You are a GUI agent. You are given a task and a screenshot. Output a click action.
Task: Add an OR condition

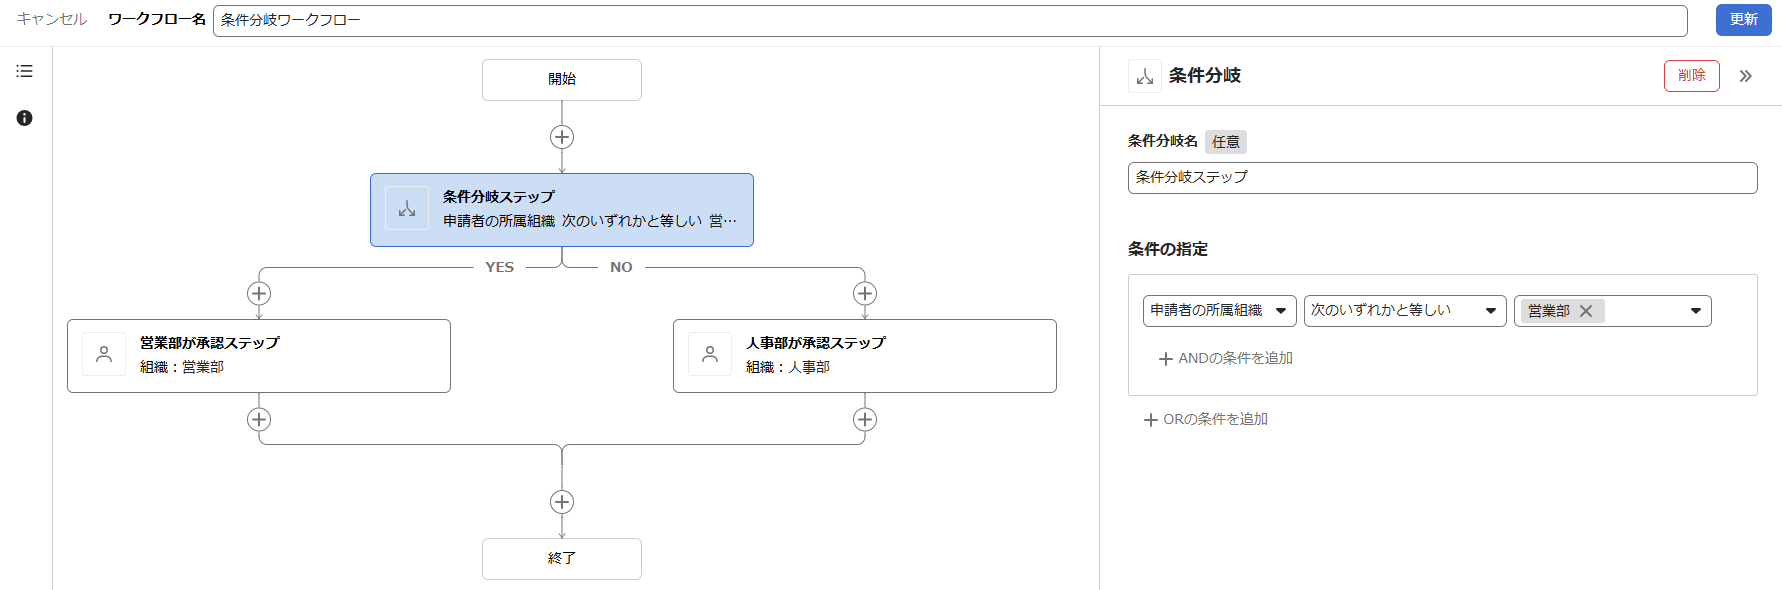point(1206,419)
